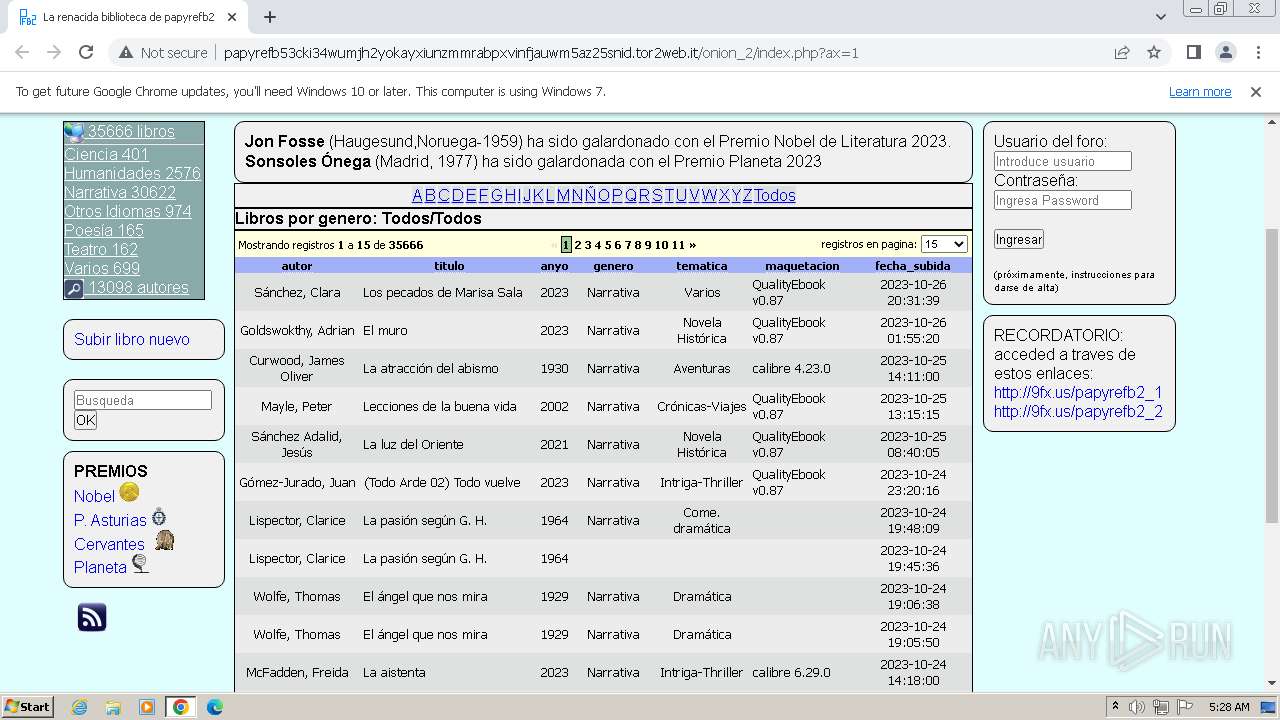This screenshot has width=1280, height=720.
Task: Select La renacida biblioteca browser tab
Action: pyautogui.click(x=128, y=17)
